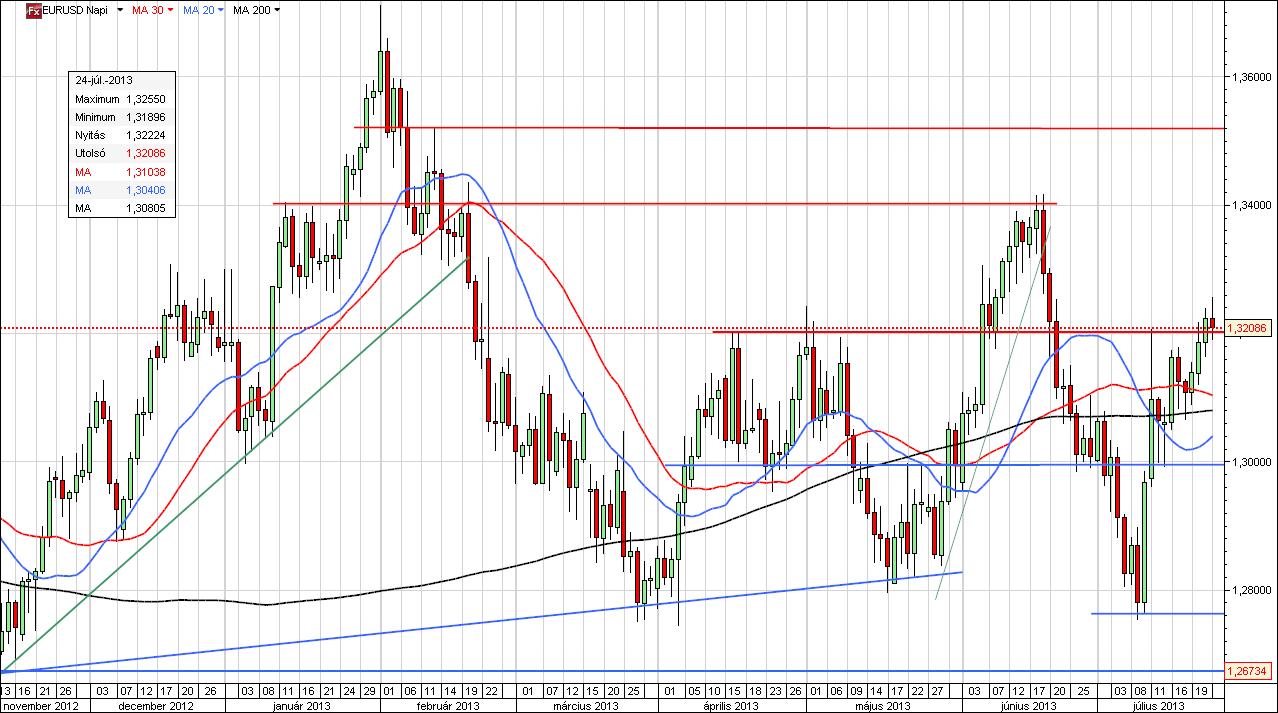Click the 1,28000 price axis label
This screenshot has width=1278, height=713.
point(1252,590)
